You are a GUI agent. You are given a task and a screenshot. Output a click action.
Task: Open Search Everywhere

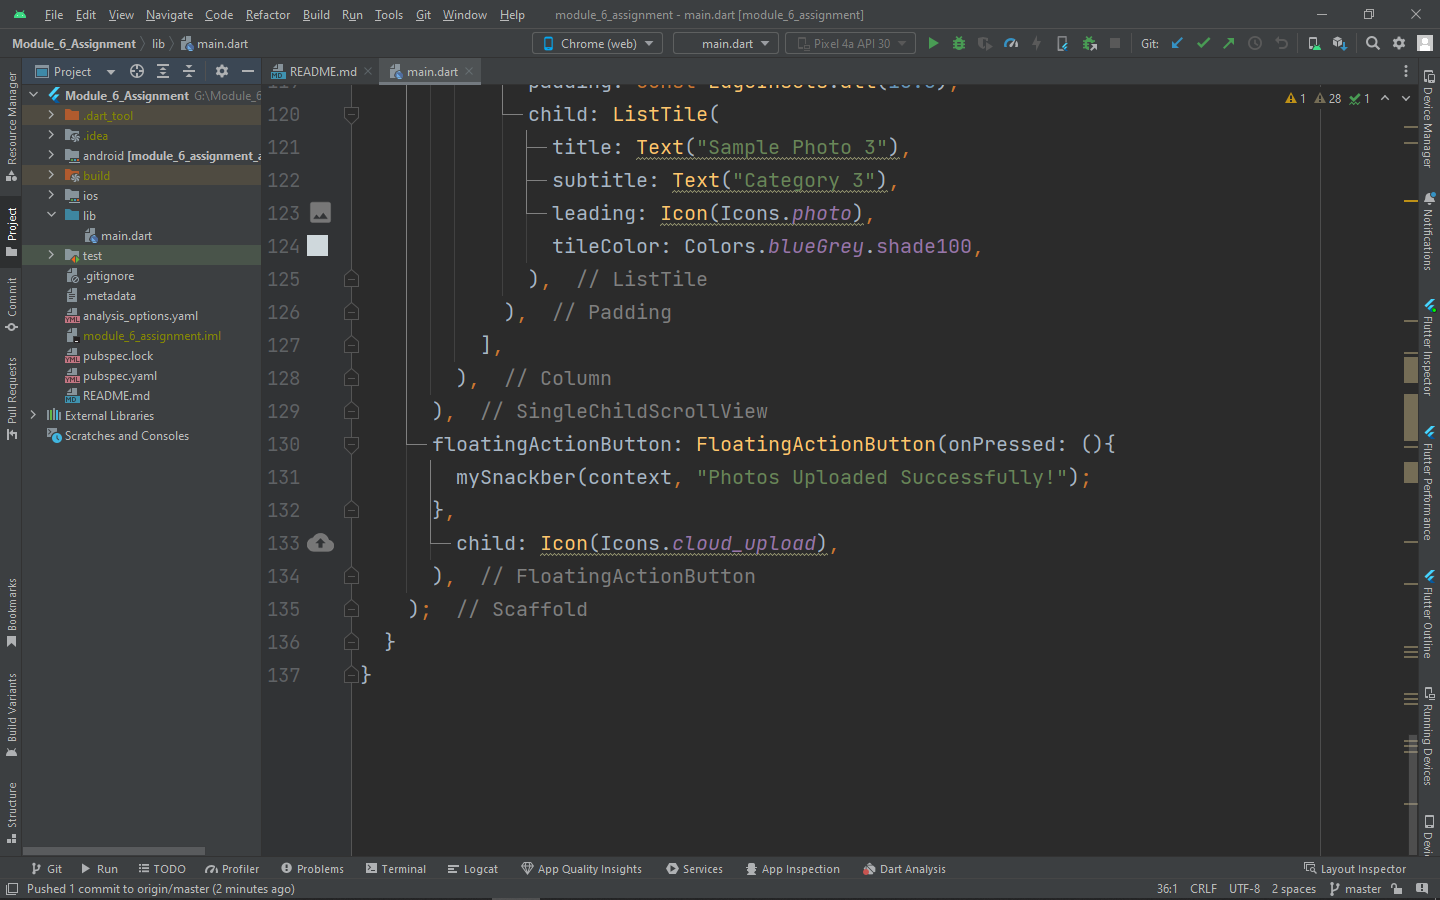[1372, 43]
